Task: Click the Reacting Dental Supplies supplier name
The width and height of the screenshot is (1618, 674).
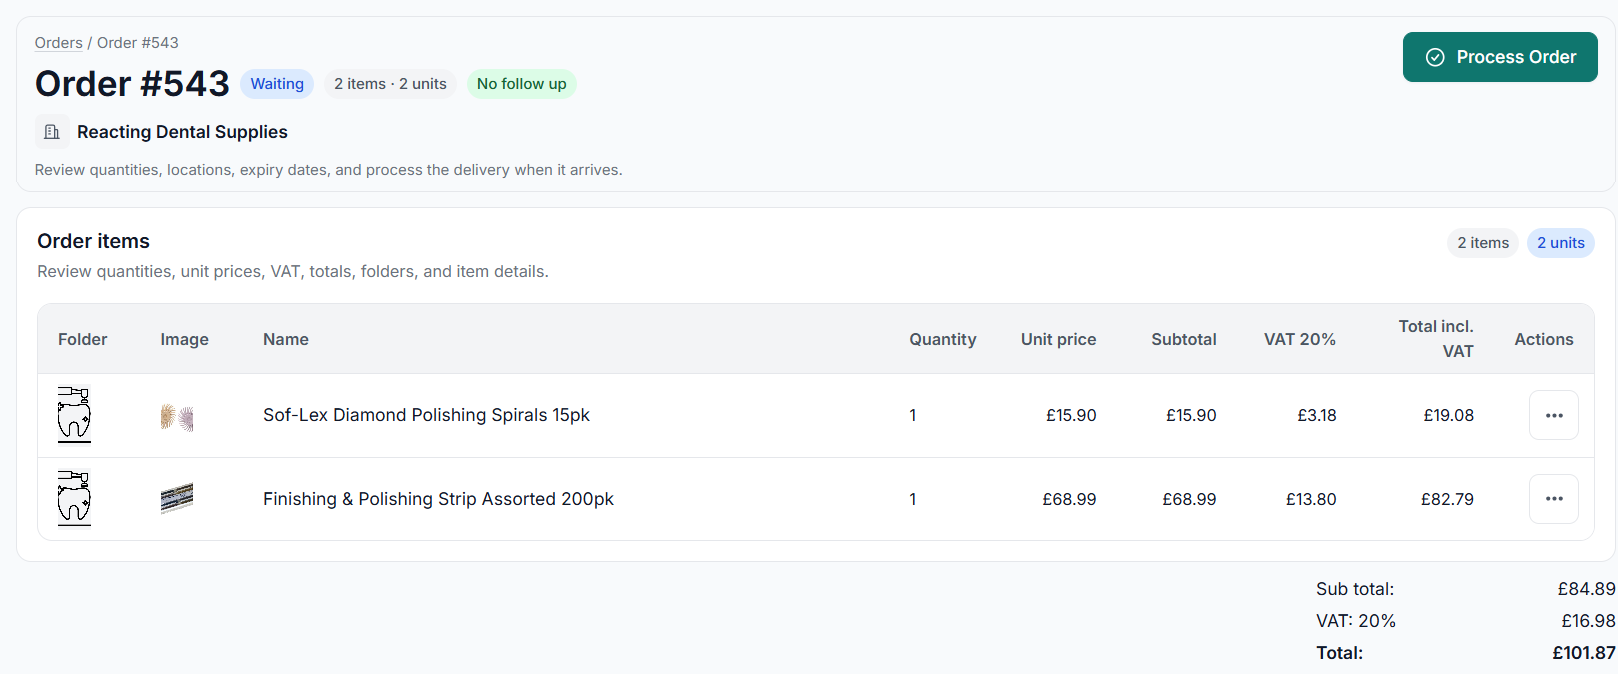Action: pos(182,132)
